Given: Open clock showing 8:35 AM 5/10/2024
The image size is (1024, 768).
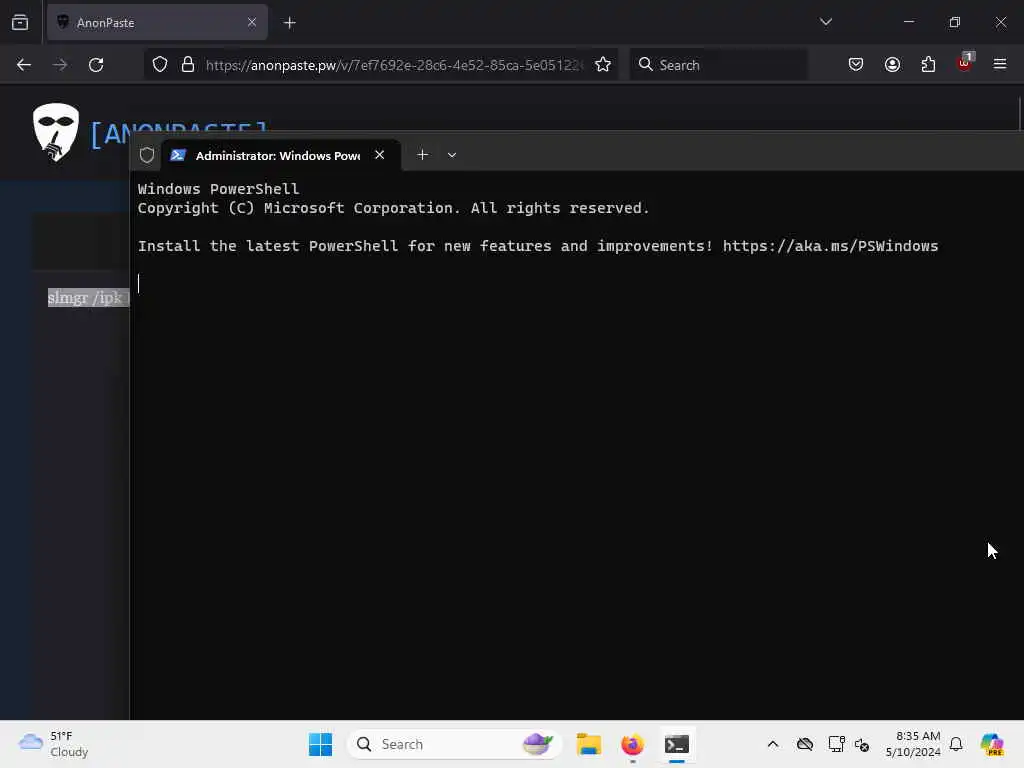Looking at the screenshot, I should tap(913, 744).
